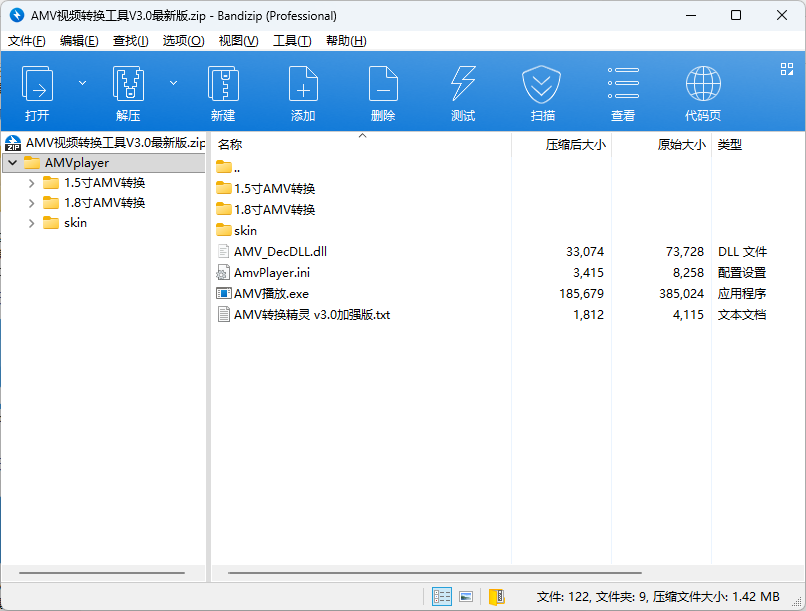Click the 扫描 (Scan) shield icon
This screenshot has height=611, width=806.
pos(541,84)
